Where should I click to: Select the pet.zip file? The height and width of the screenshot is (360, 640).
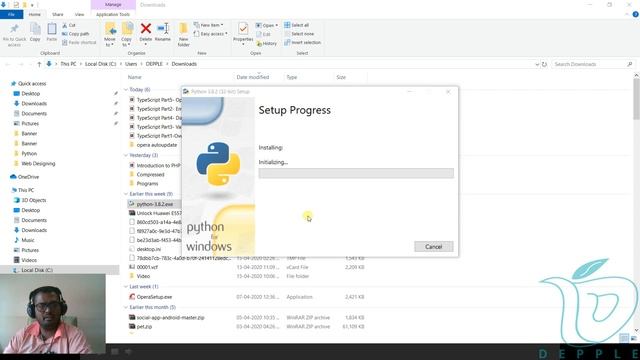point(144,327)
